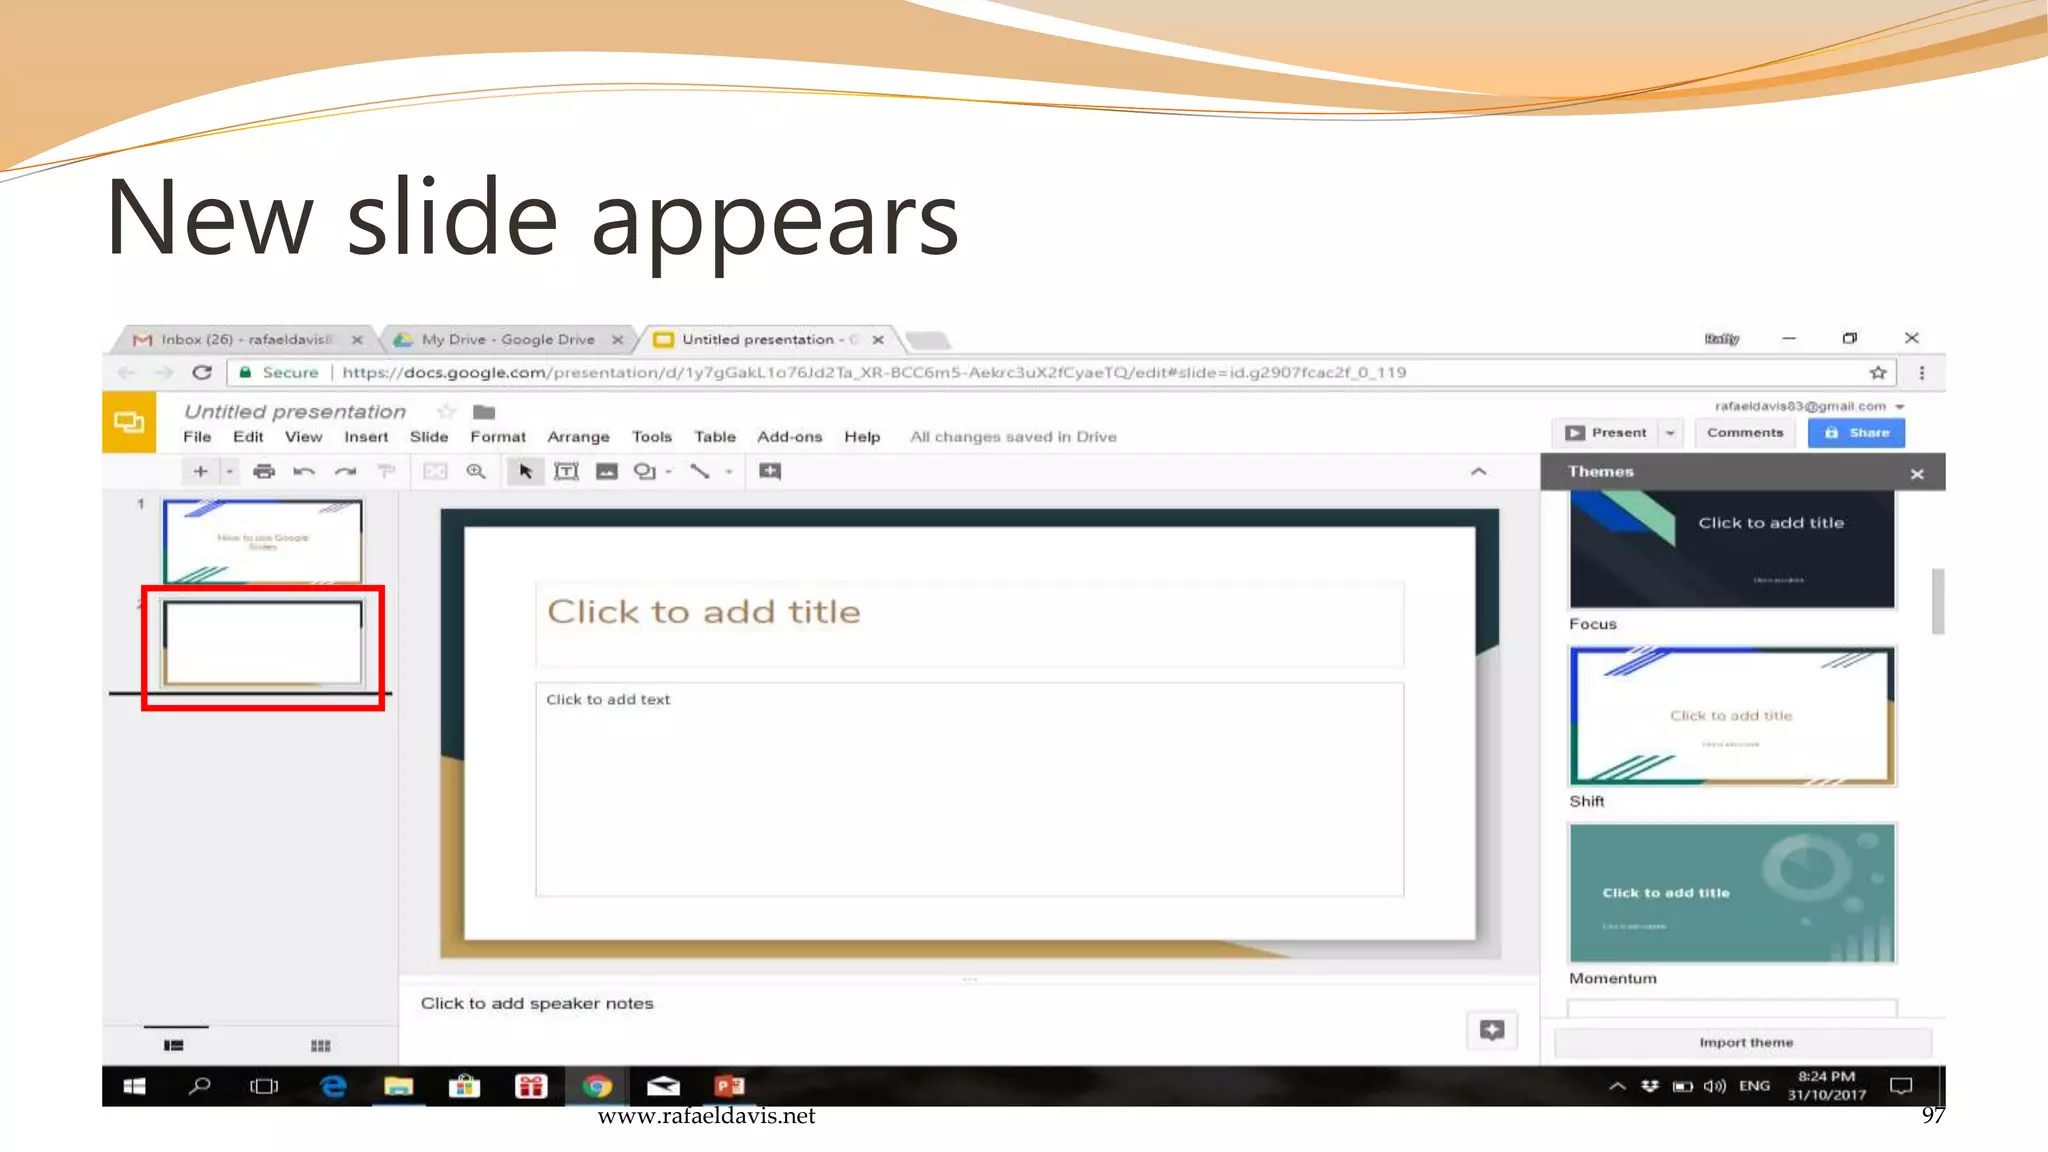
Task: Select the Shape tool icon
Action: pos(645,471)
